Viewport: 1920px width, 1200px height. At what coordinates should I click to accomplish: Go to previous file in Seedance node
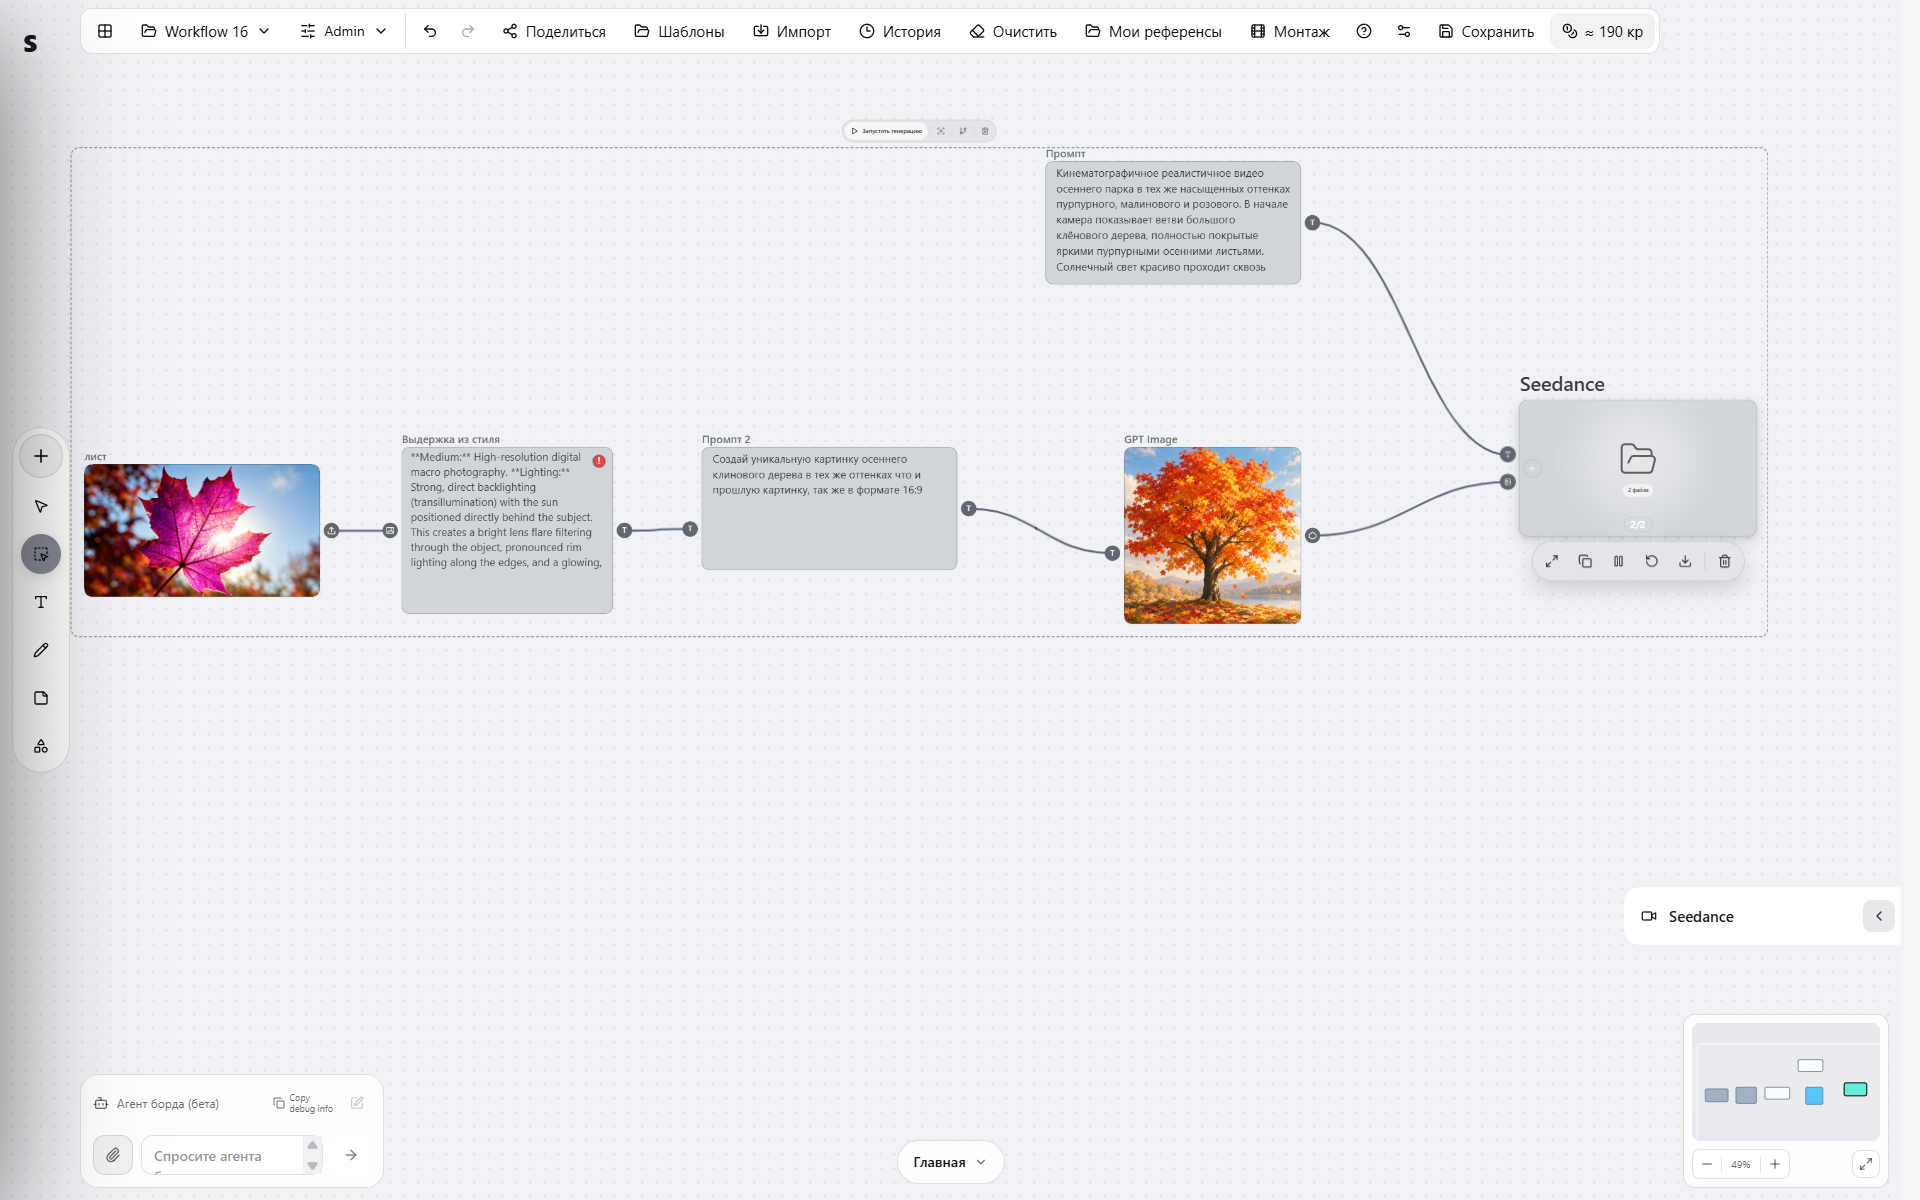[x=1533, y=468]
